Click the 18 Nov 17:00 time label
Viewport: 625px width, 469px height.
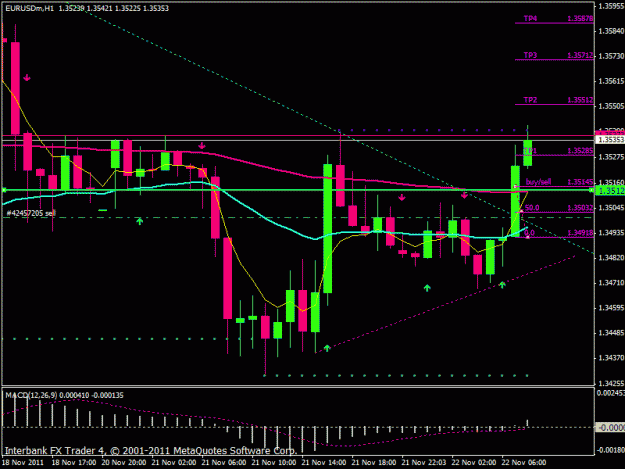pyautogui.click(x=74, y=463)
